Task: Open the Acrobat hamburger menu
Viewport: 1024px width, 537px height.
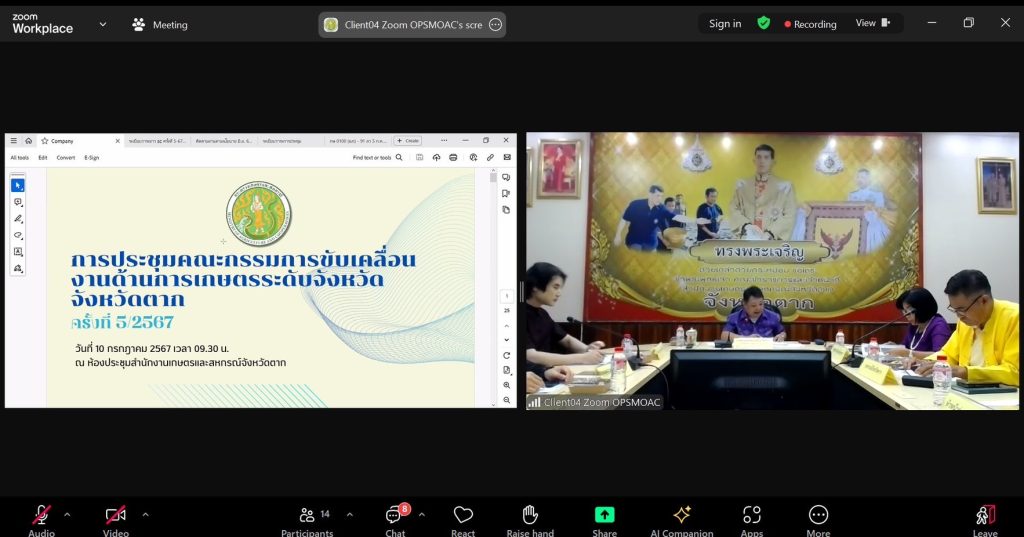Action: [14, 140]
